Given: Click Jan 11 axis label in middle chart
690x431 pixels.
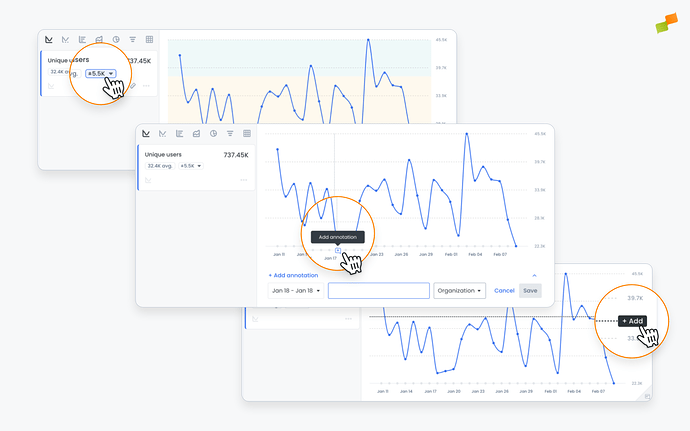Looking at the screenshot, I should point(279,254).
